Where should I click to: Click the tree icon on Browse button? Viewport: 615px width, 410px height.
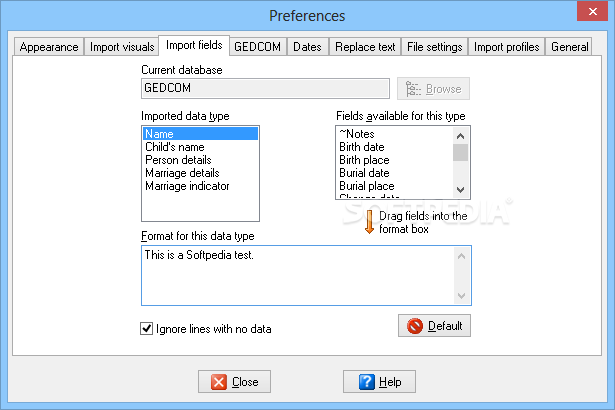[413, 89]
